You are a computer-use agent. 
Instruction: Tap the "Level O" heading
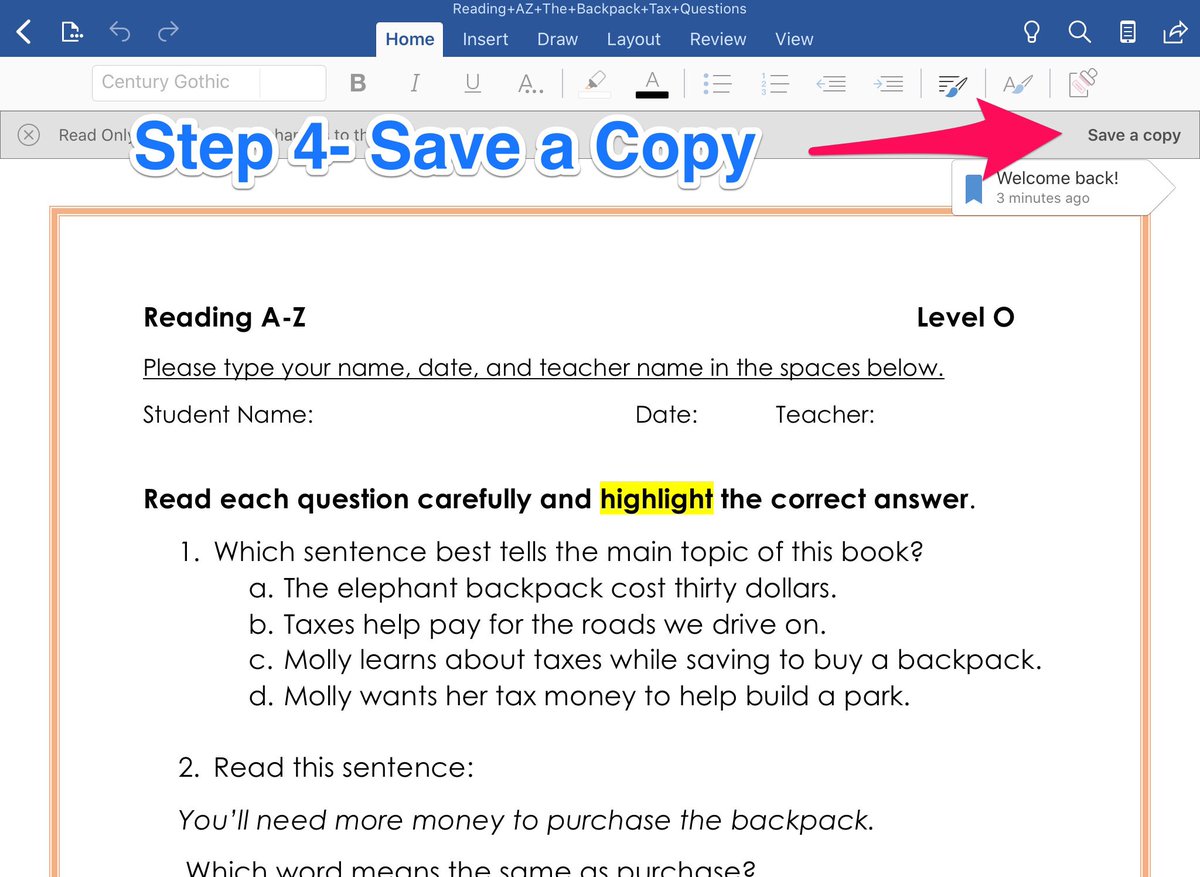click(x=965, y=318)
